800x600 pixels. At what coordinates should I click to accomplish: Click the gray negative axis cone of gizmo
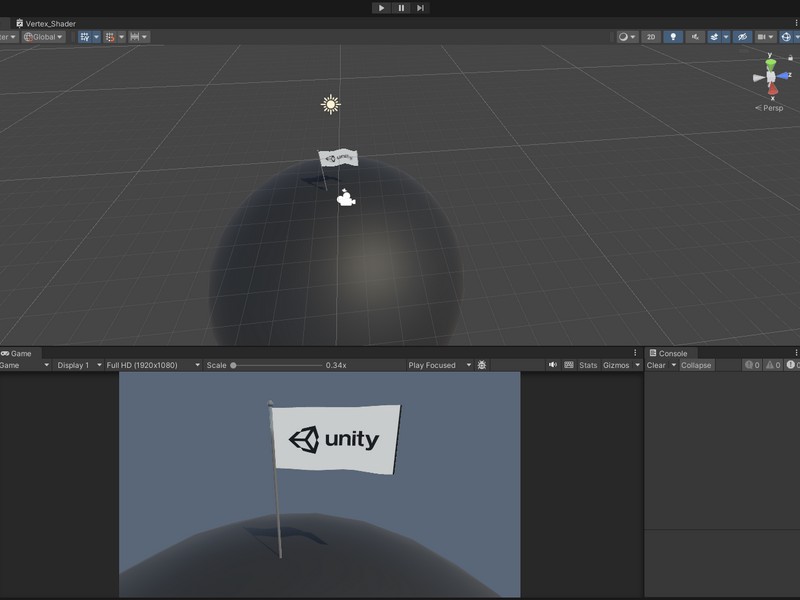coord(759,78)
